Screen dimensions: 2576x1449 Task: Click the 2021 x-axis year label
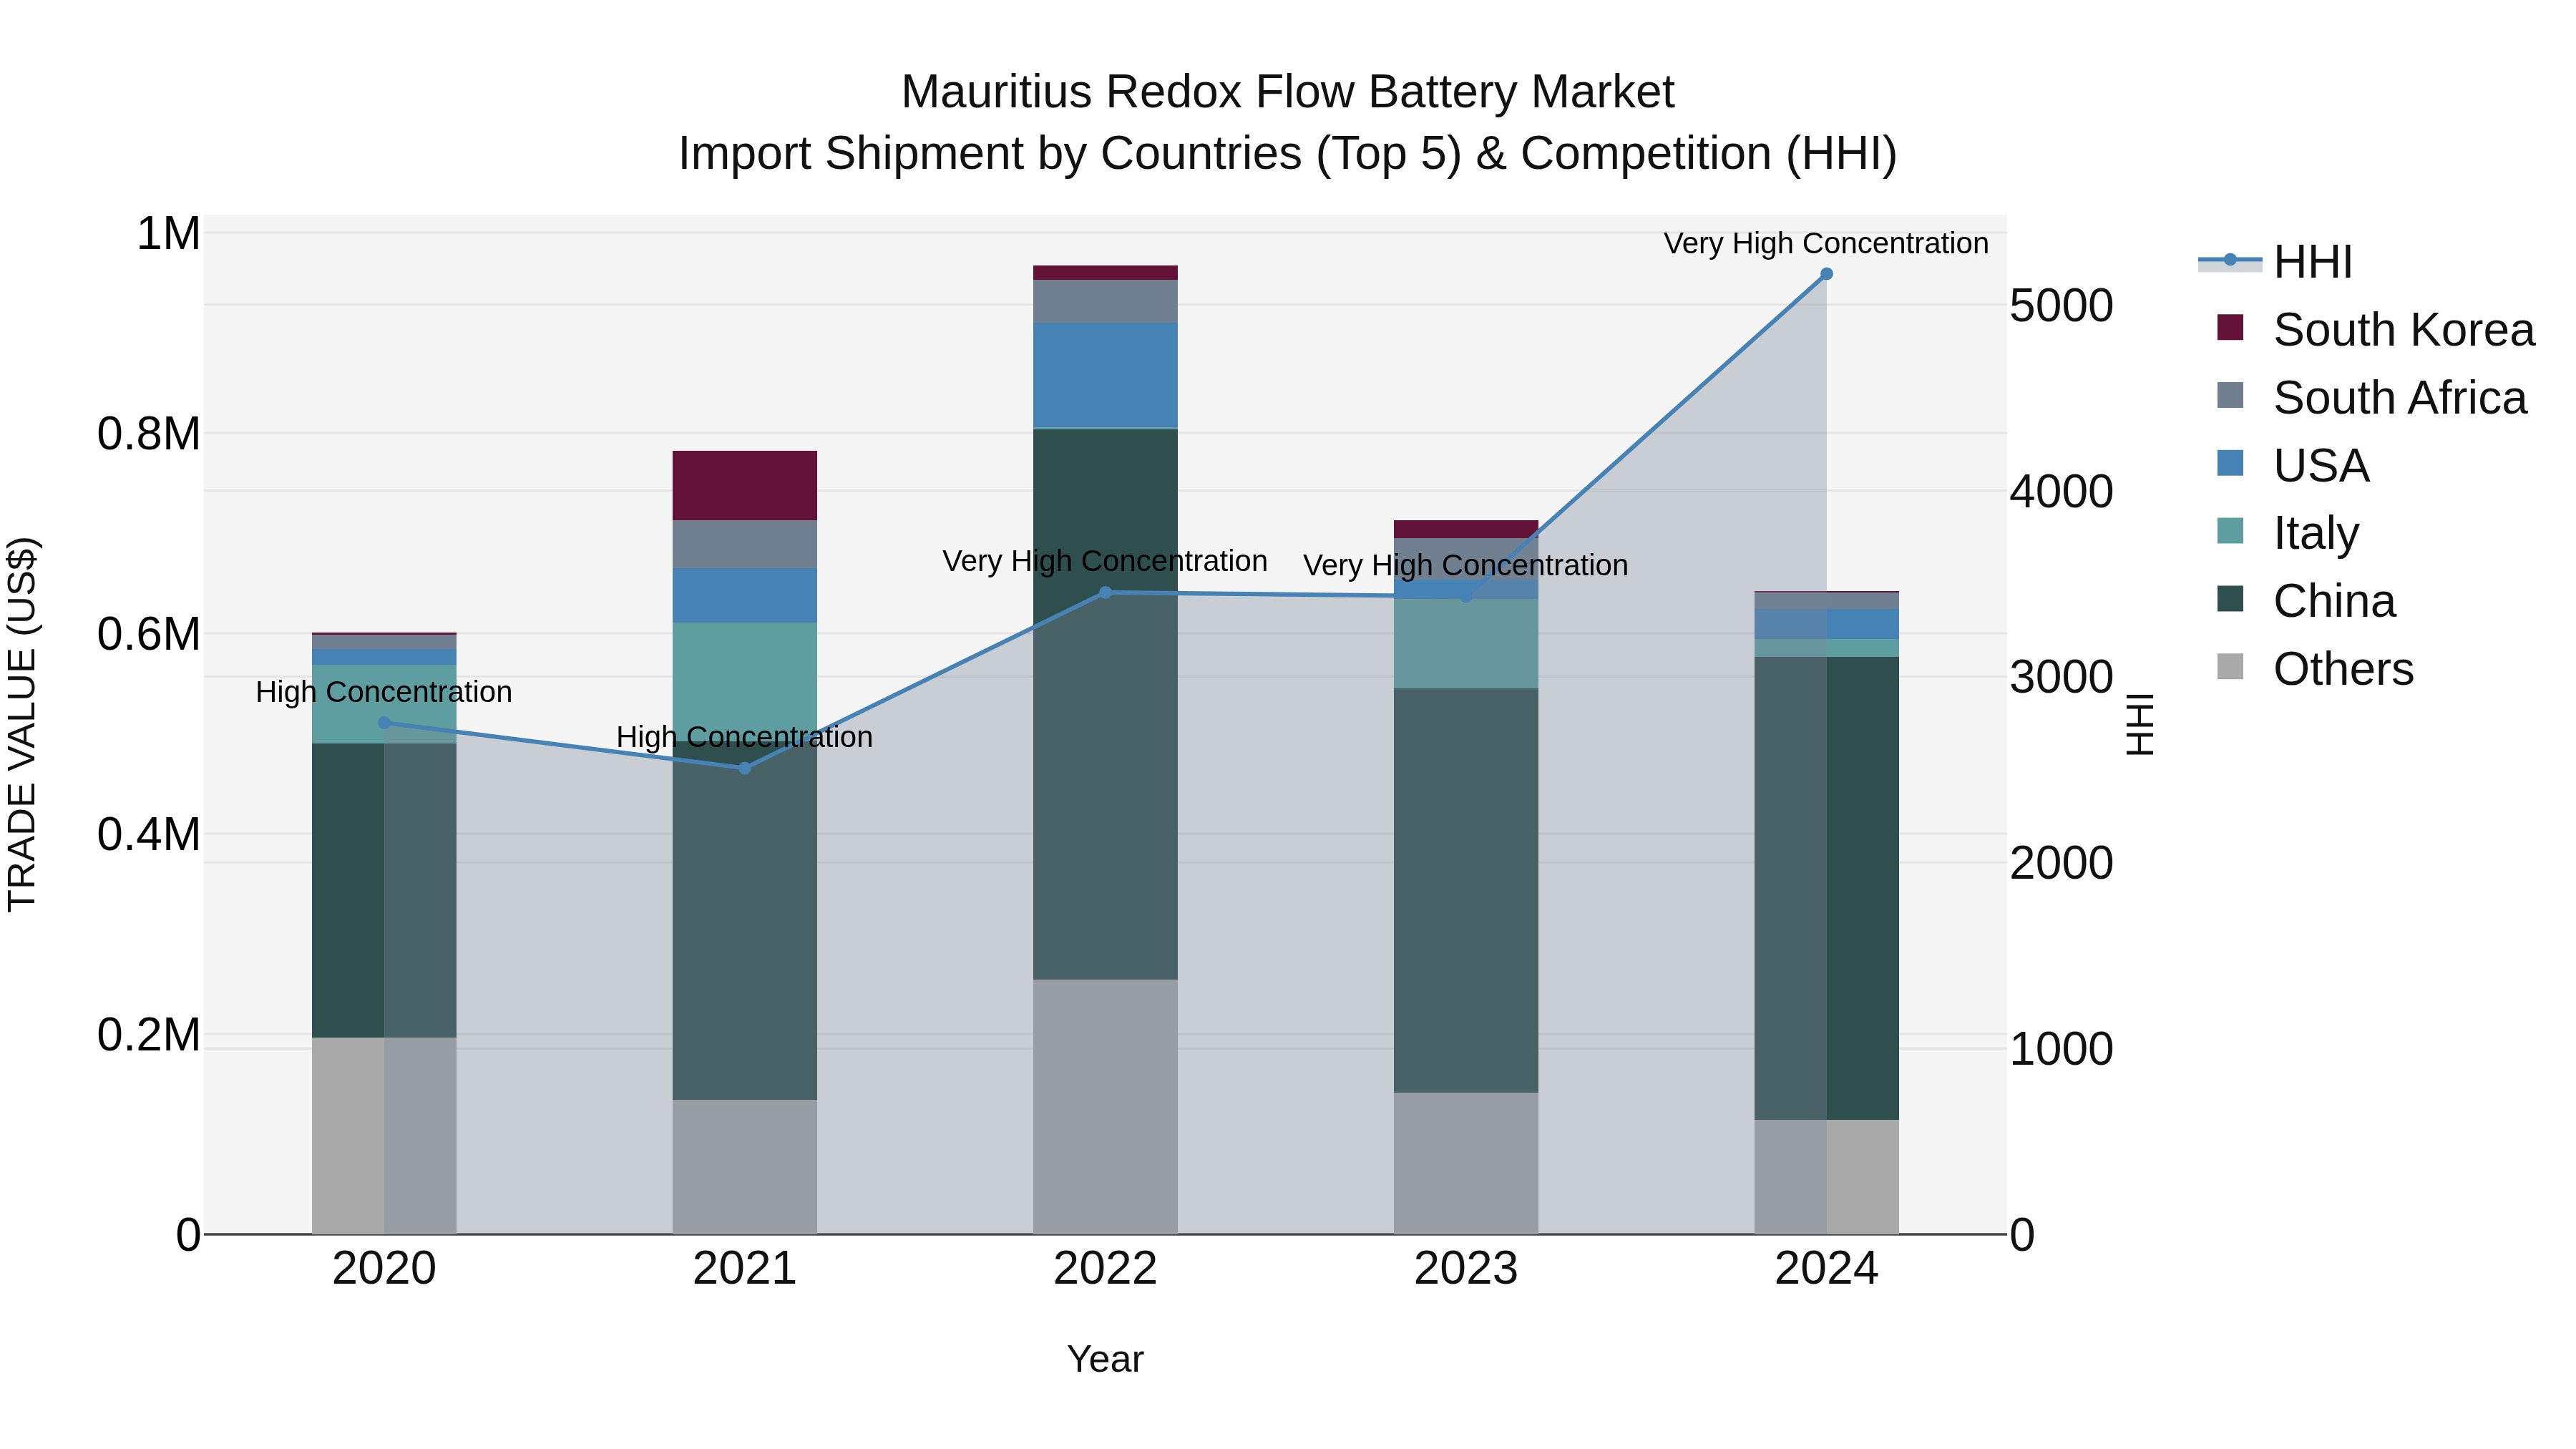point(744,1269)
